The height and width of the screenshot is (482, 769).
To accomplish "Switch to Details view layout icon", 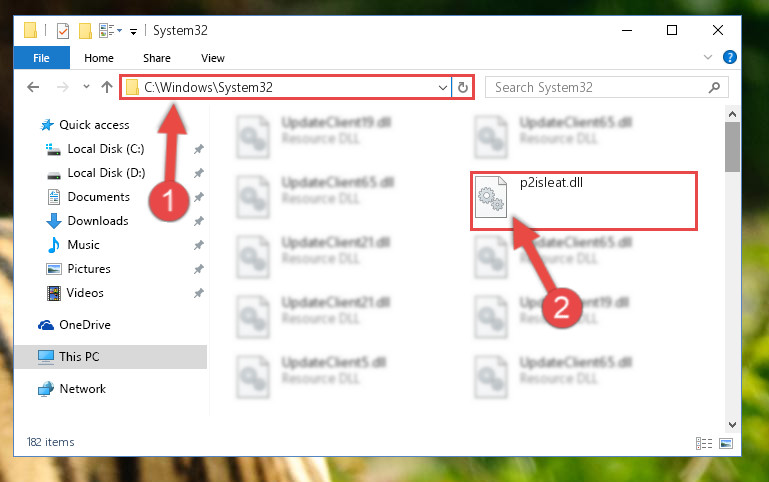I will [704, 443].
